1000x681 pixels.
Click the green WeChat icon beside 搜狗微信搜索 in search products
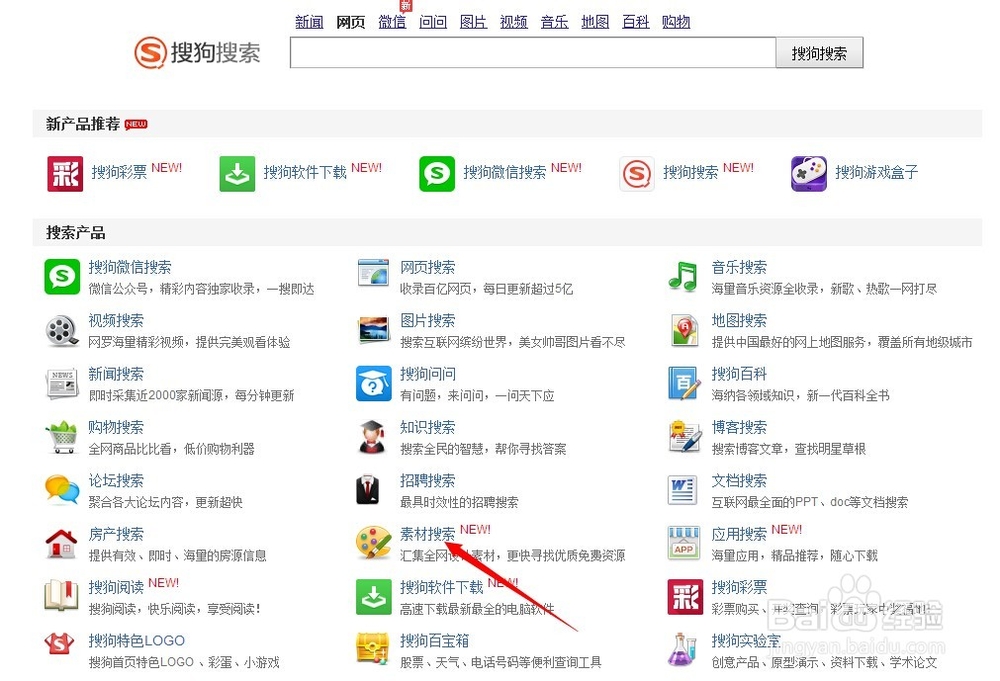[62, 277]
